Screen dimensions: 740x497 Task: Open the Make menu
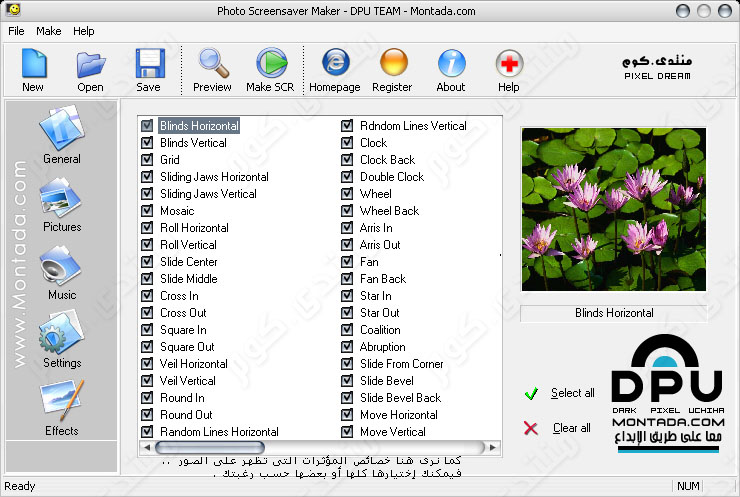(x=49, y=31)
